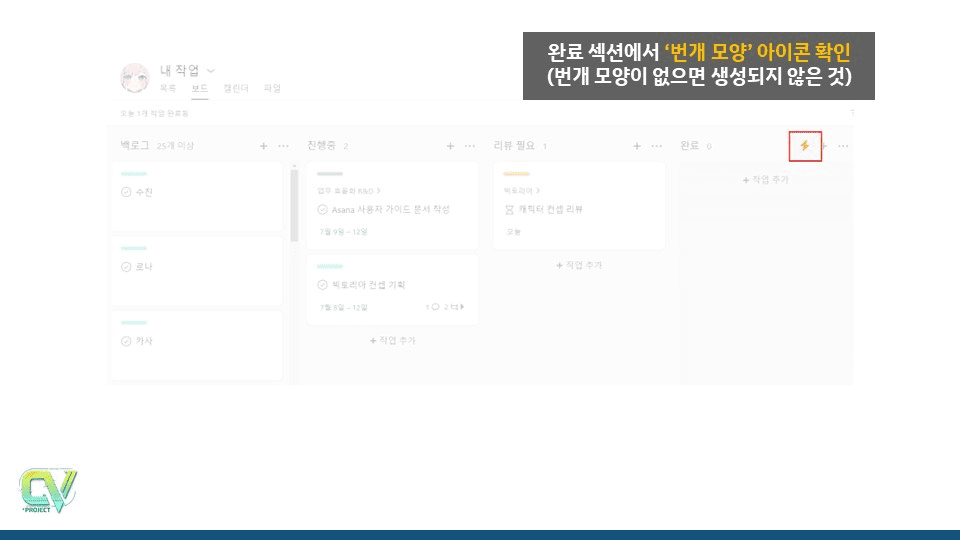Mark the 로나 task as complete
Screen dimensions: 960x540
click(x=126, y=267)
